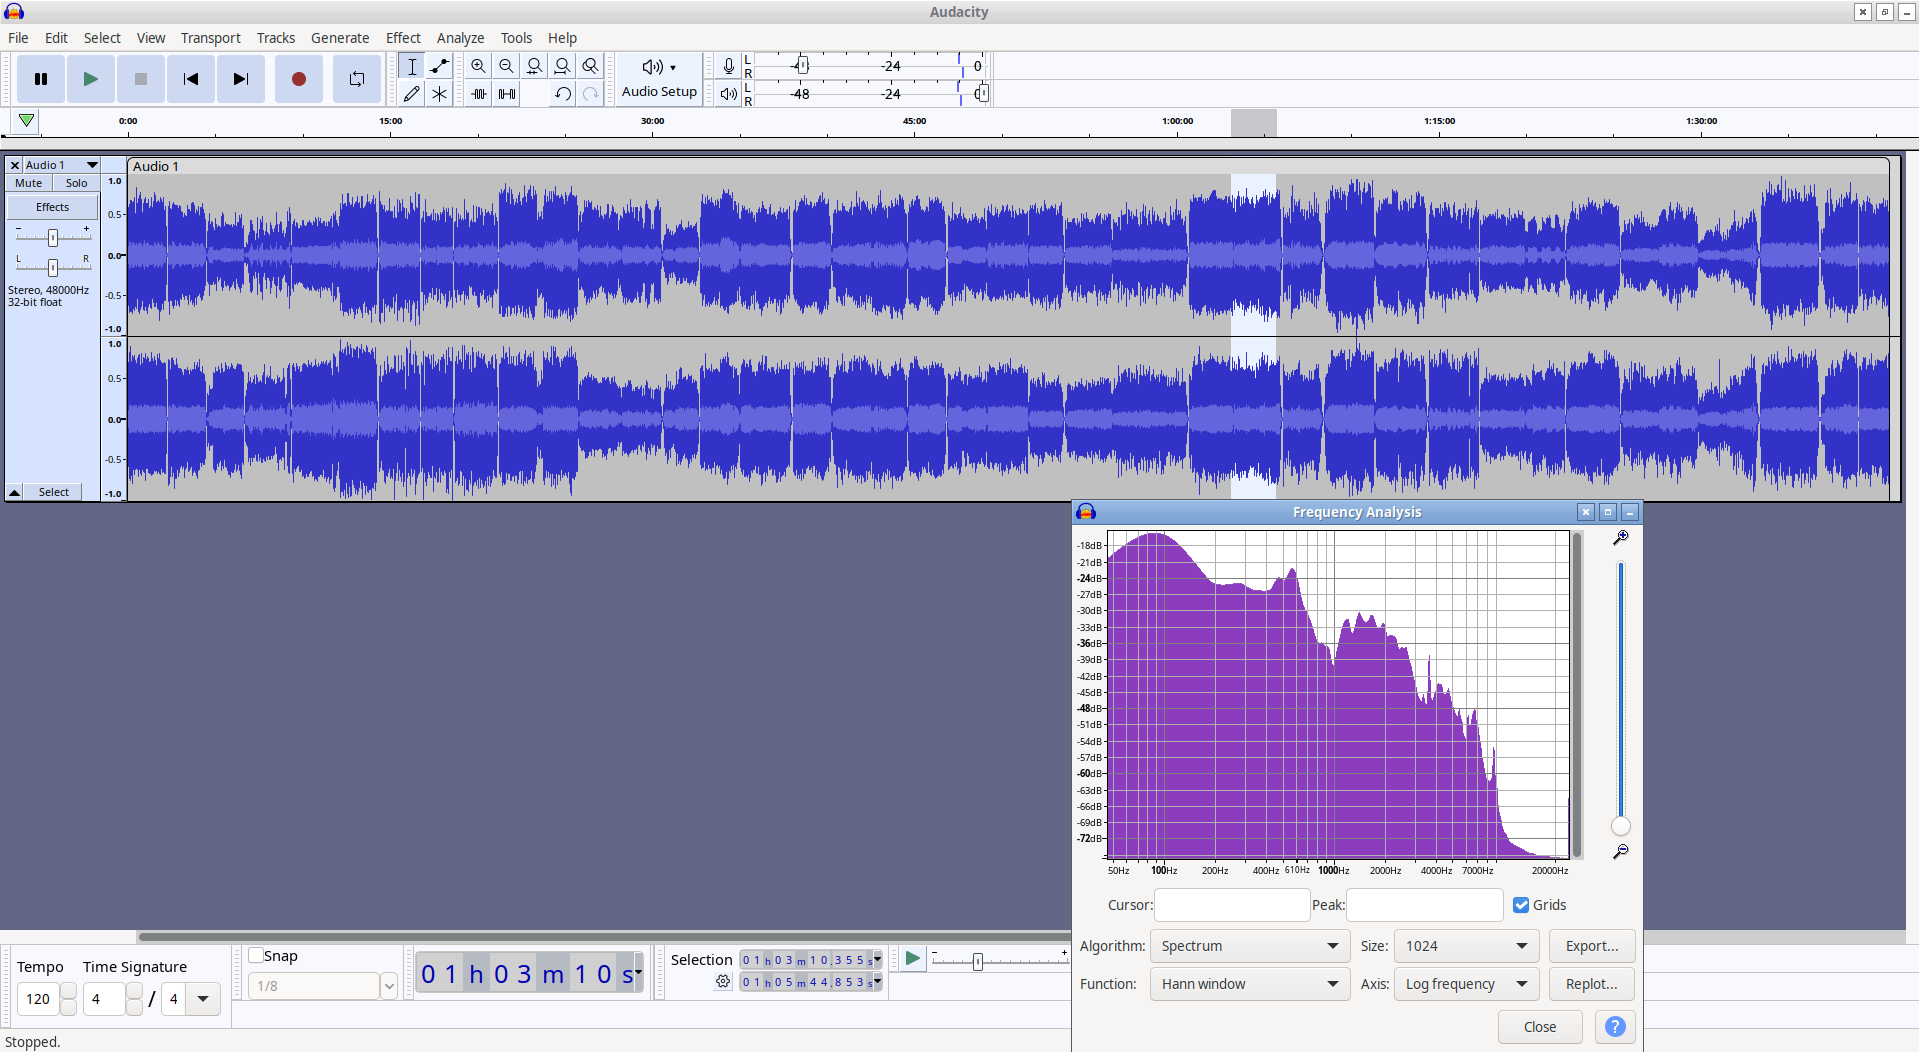
Task: Click the microphone record meter icon
Action: [729, 66]
